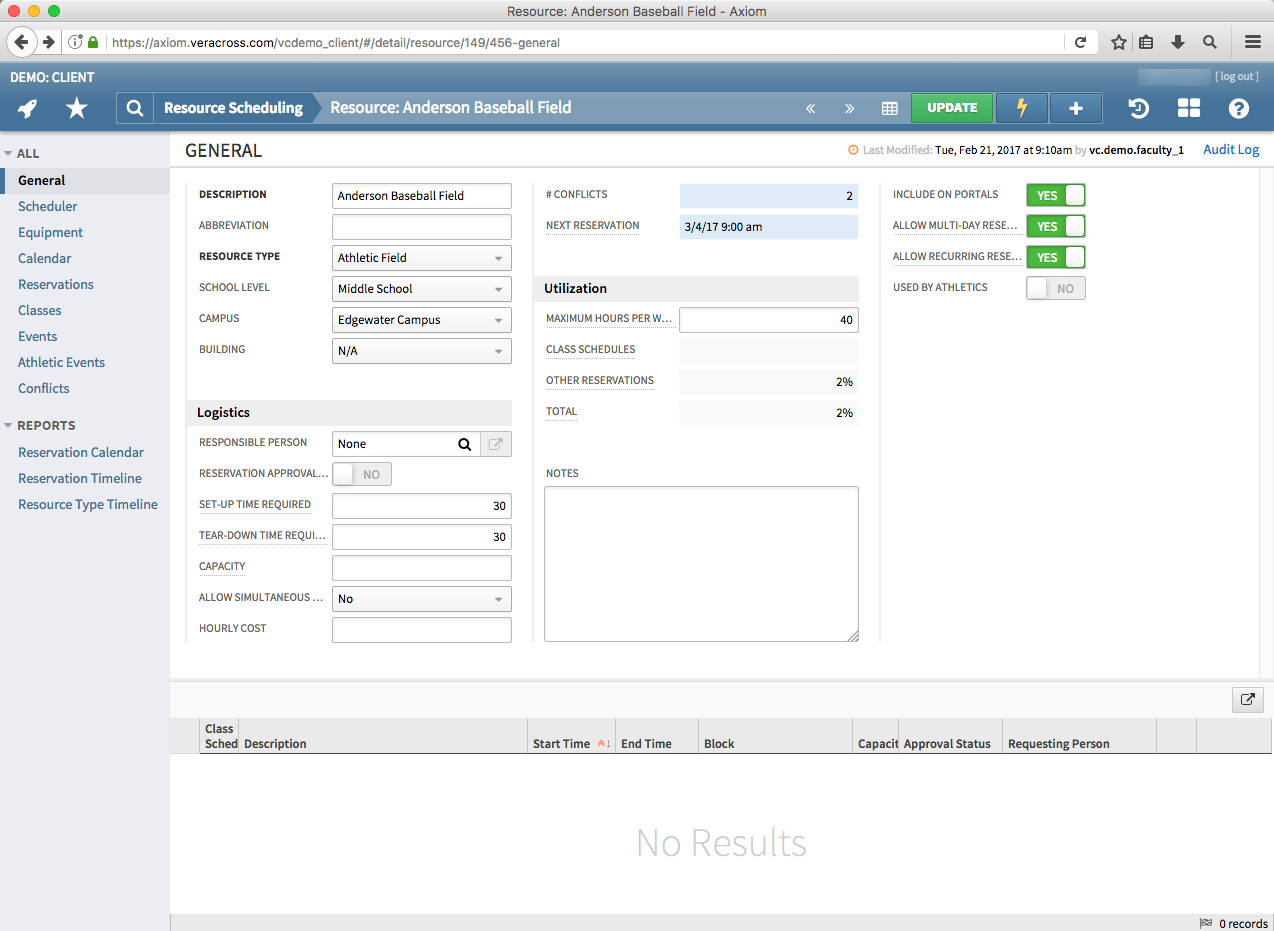The height and width of the screenshot is (931, 1274).
Task: Open the Resource Type dropdown
Action: [x=421, y=258]
